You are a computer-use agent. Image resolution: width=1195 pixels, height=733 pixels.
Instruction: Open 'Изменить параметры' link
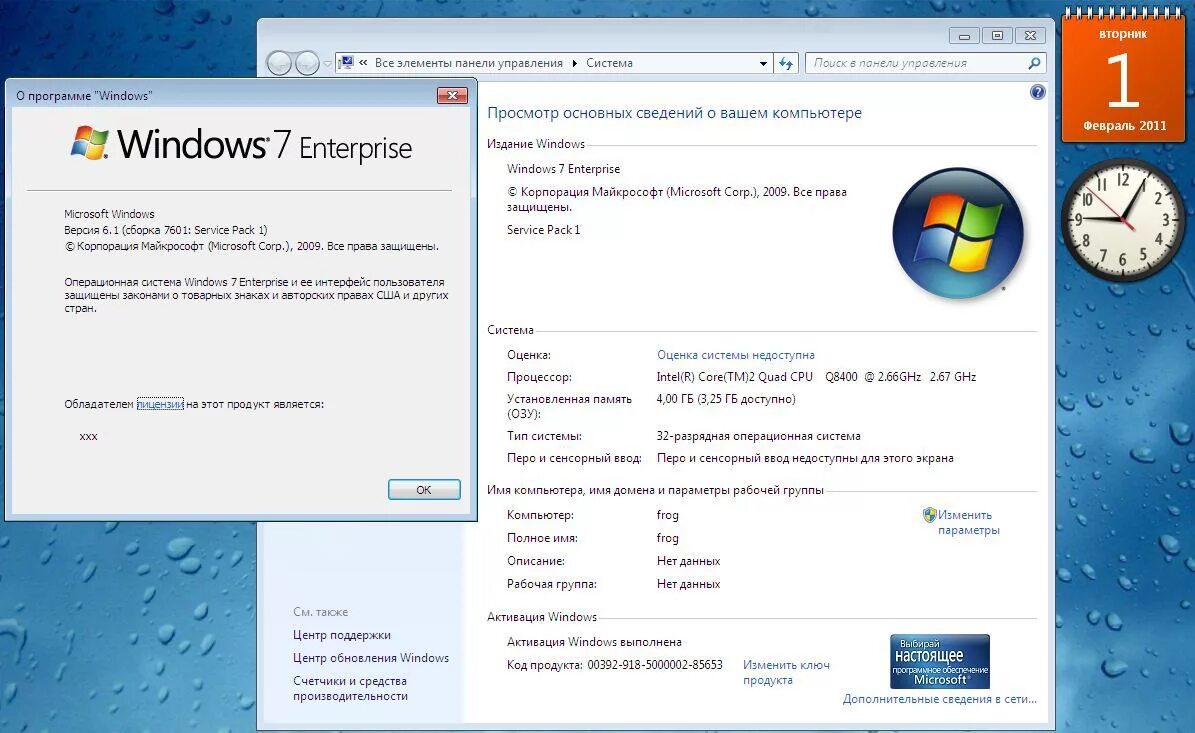[968, 523]
